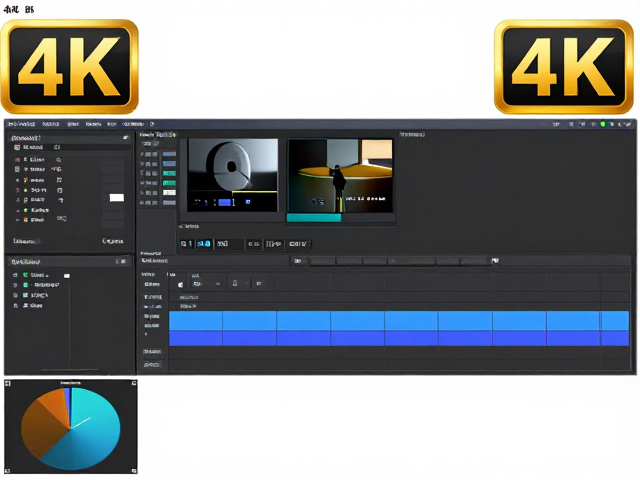Image resolution: width=640 pixels, height=480 pixels.
Task: Click the play triangle in the transport bar
Action: pos(393,261)
